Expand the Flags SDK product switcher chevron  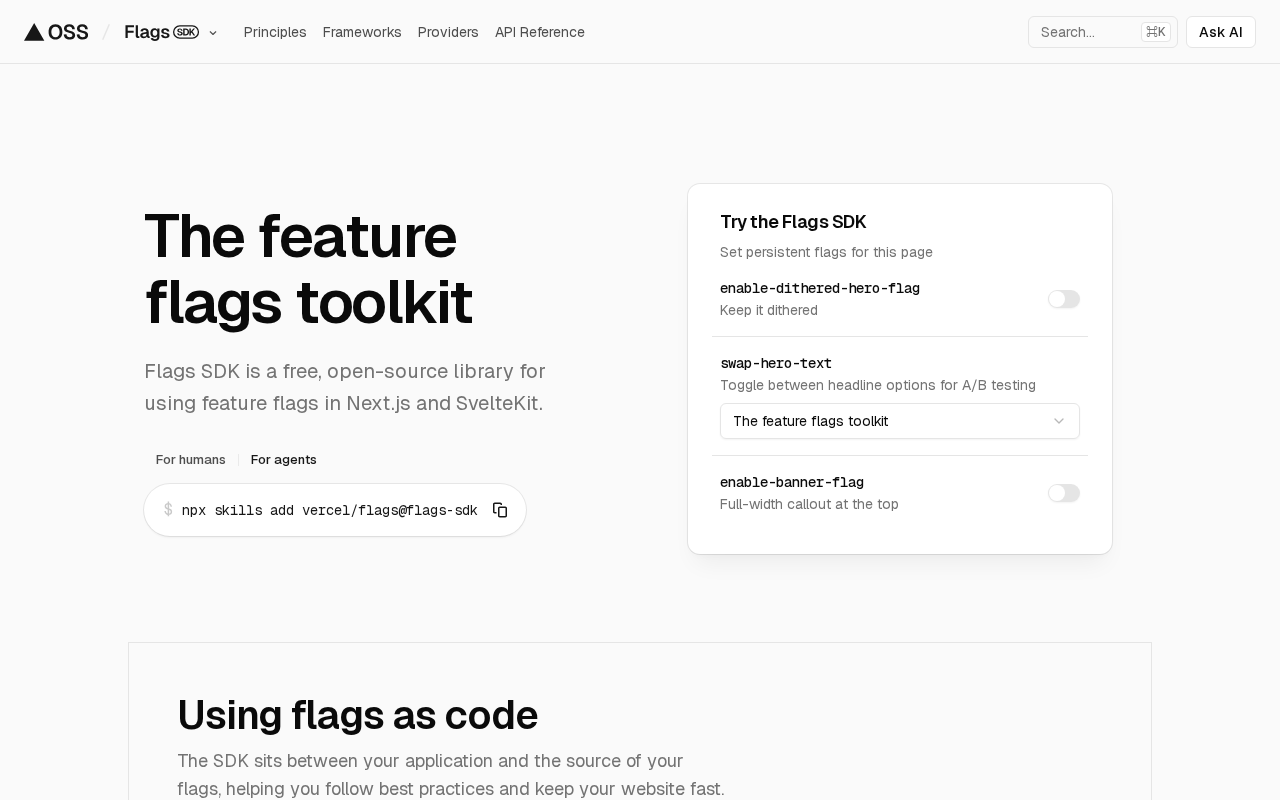(213, 33)
